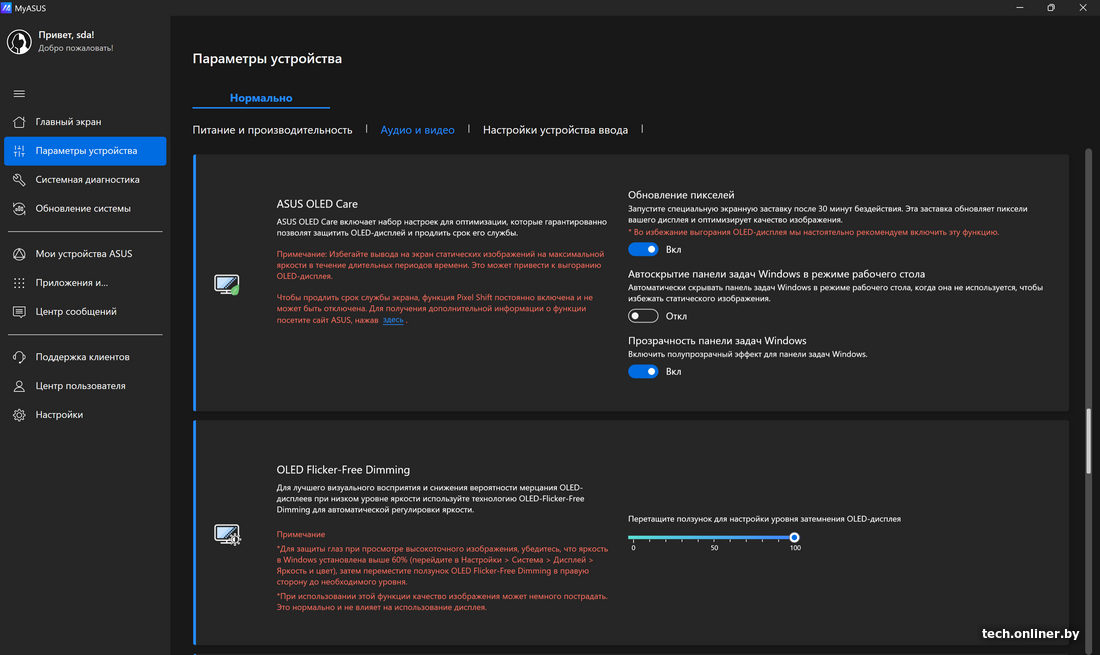Select the Нормально tab
The width and height of the screenshot is (1100, 655).
(261, 97)
